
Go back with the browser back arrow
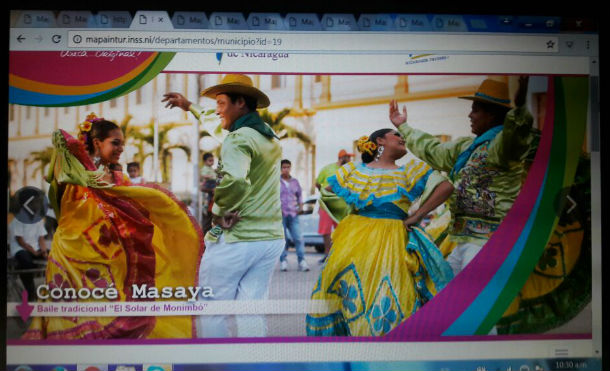point(21,39)
